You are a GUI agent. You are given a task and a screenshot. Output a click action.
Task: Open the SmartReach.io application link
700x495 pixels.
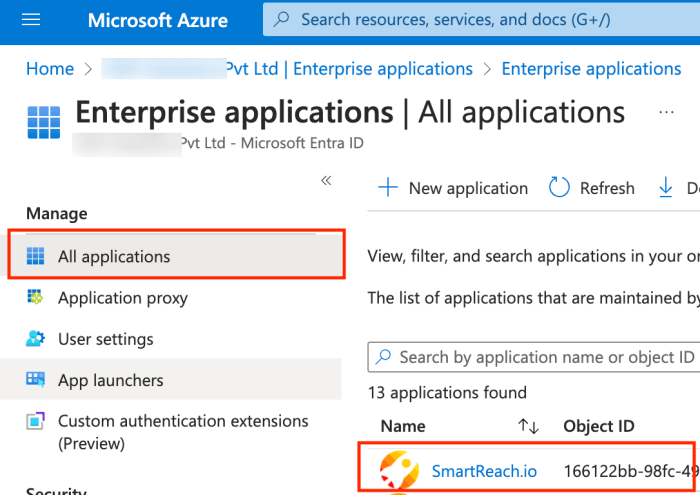[x=484, y=471]
